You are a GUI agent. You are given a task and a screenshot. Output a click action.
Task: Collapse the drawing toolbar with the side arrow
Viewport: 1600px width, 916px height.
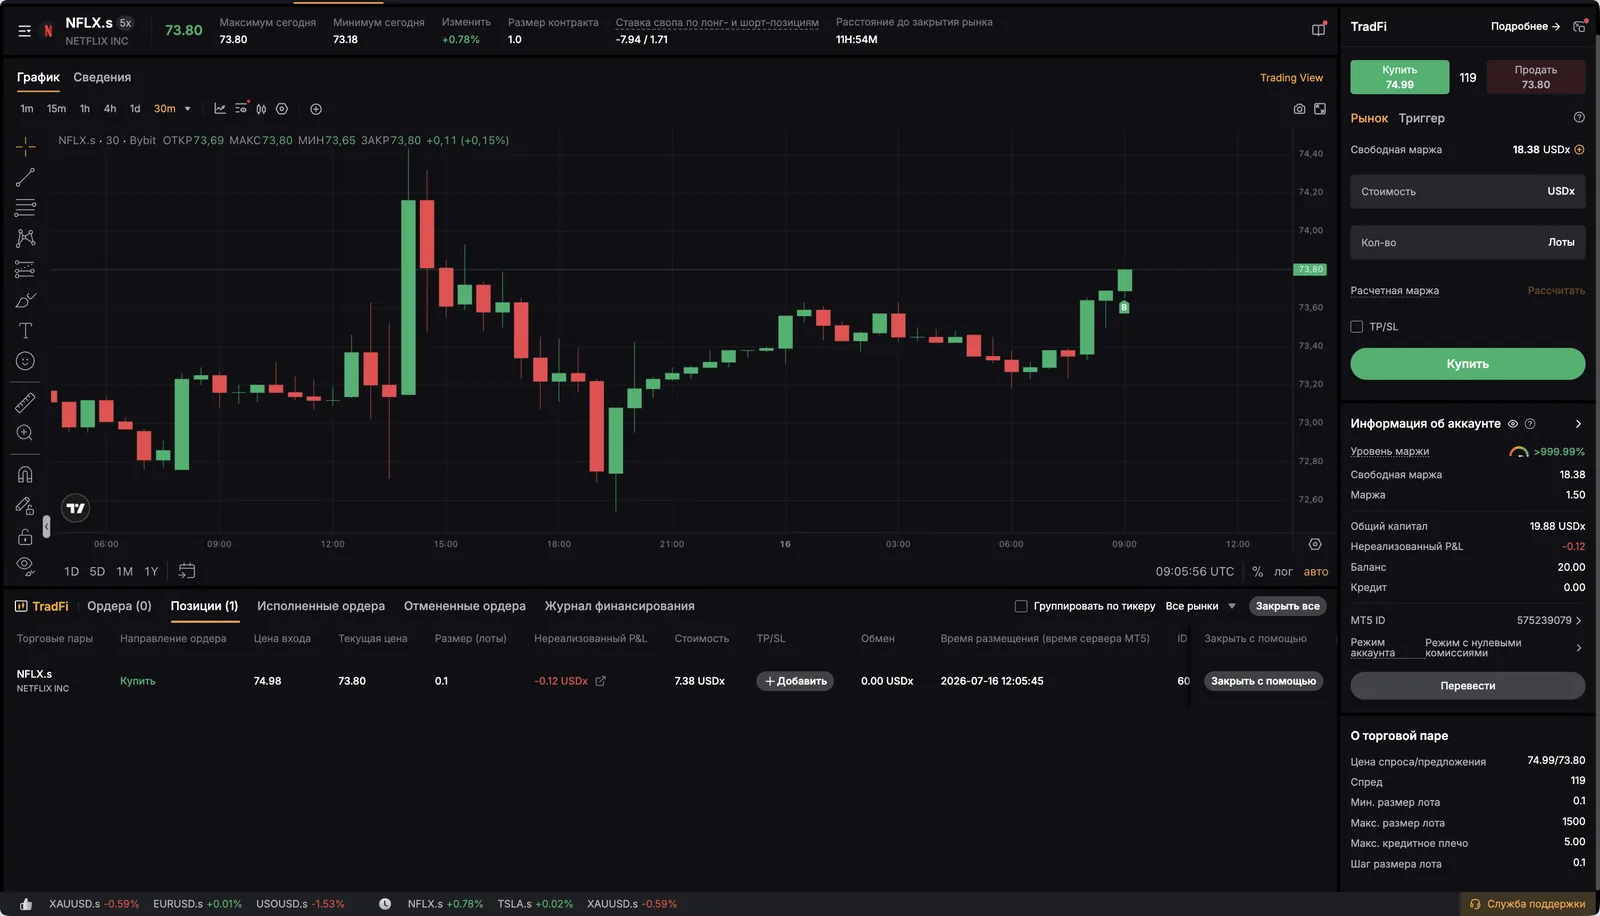pos(46,527)
